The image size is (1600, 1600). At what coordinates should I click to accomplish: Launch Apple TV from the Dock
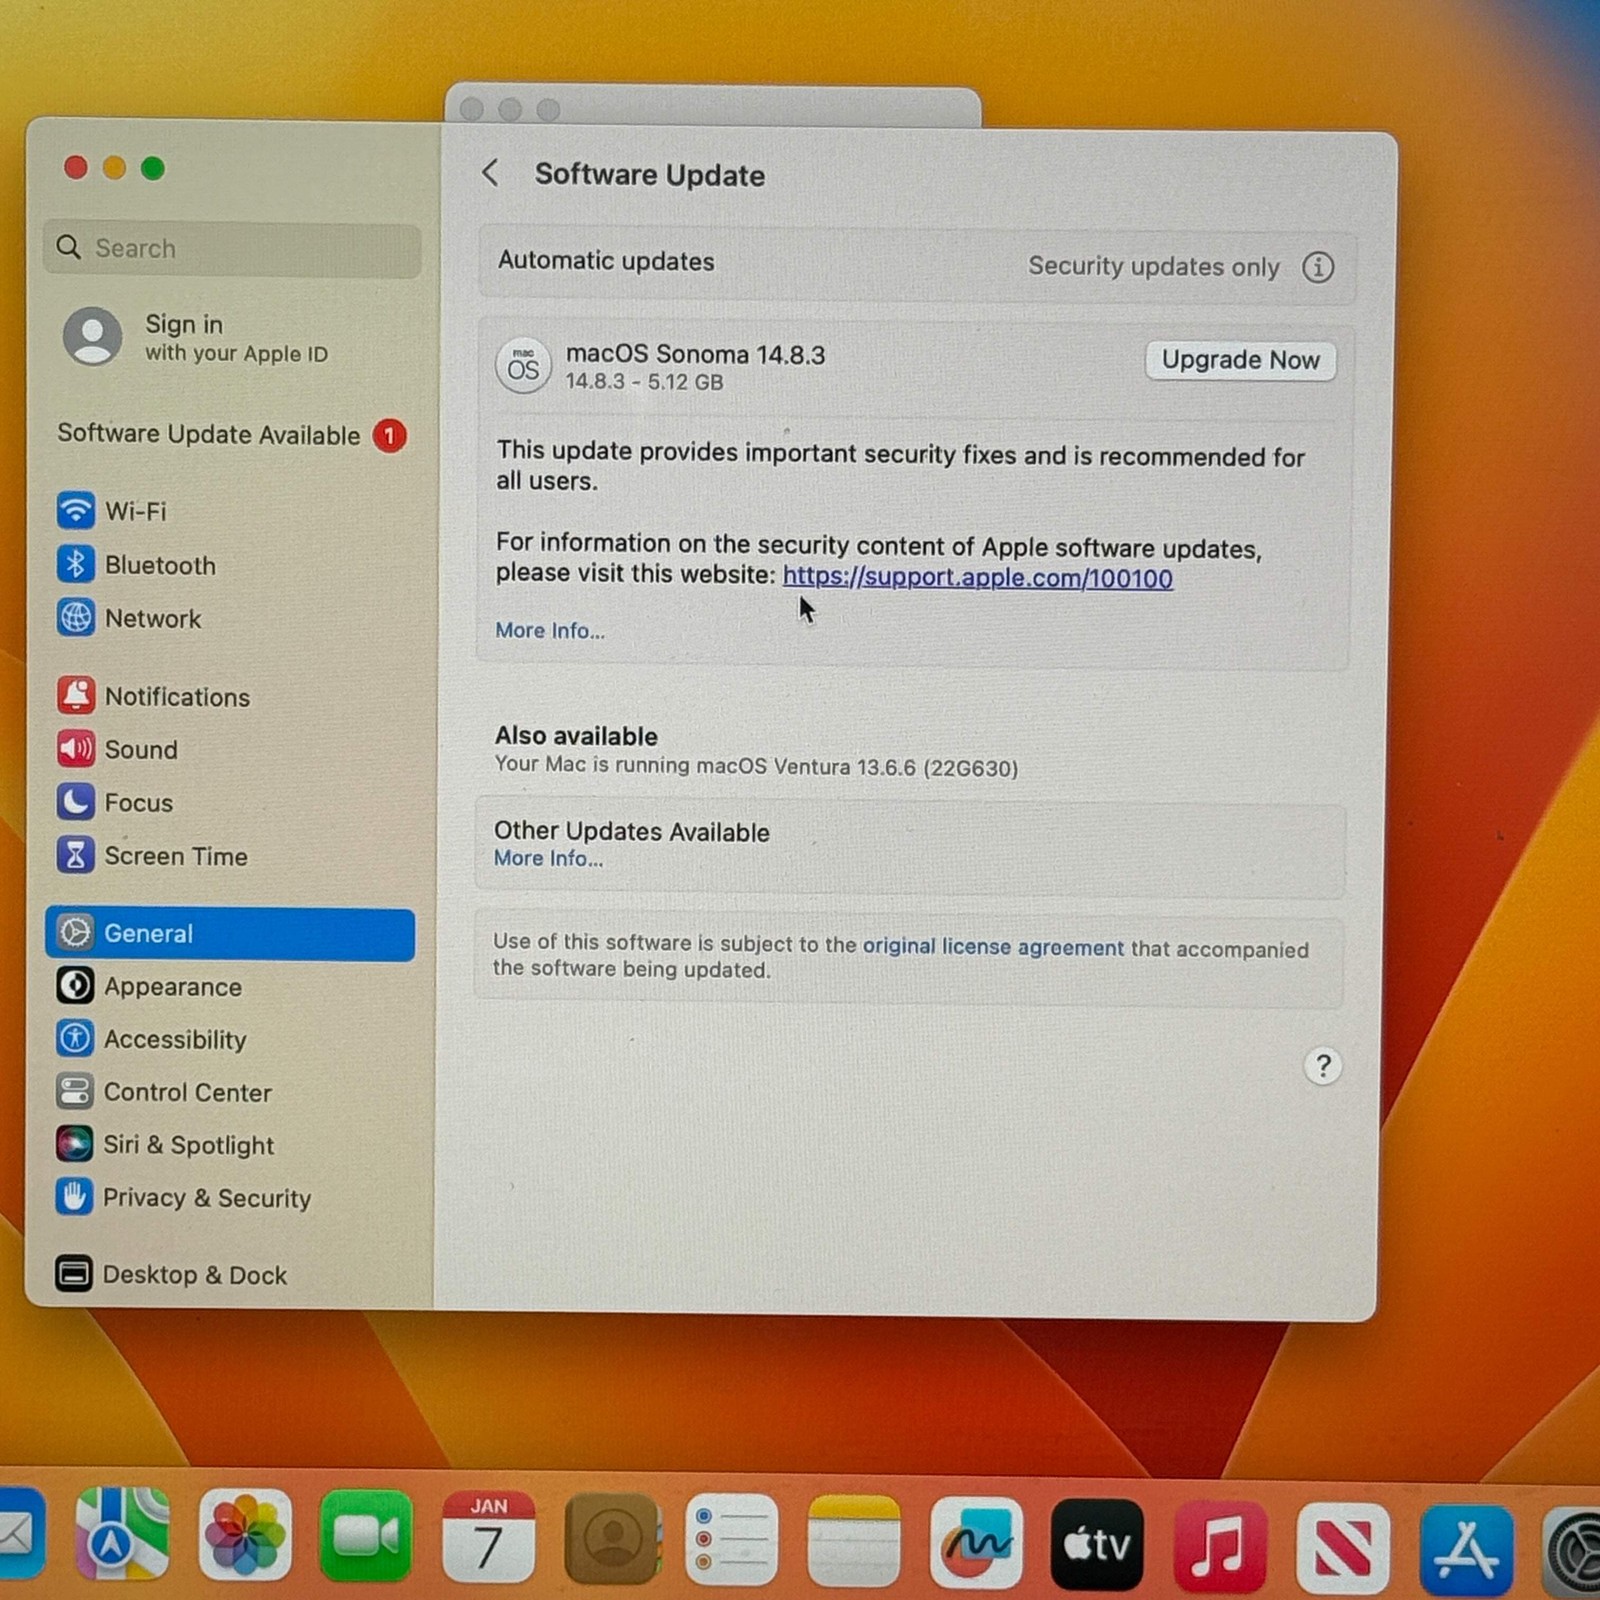click(x=1097, y=1543)
